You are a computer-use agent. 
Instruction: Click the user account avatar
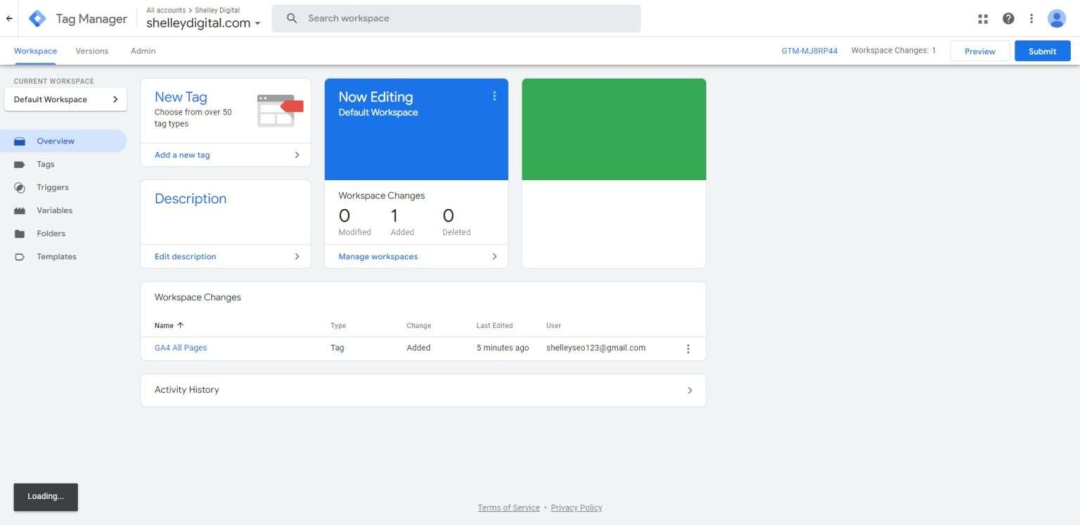click(1057, 19)
